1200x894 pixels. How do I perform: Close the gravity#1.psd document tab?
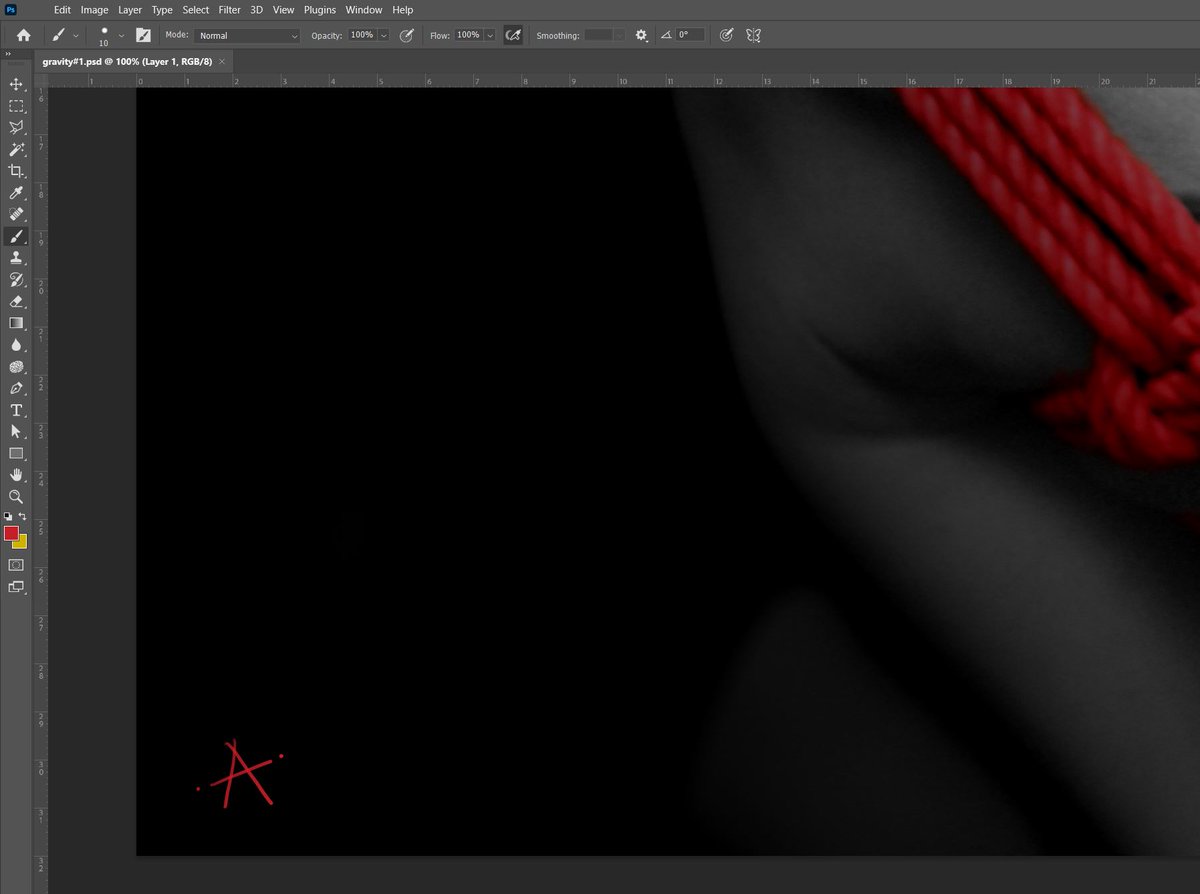[222, 61]
